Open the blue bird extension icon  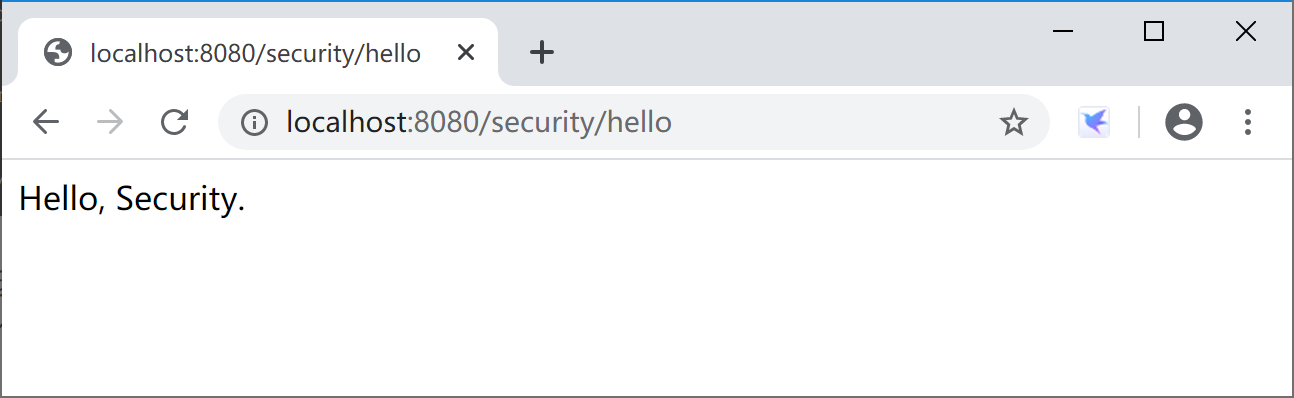click(x=1094, y=122)
